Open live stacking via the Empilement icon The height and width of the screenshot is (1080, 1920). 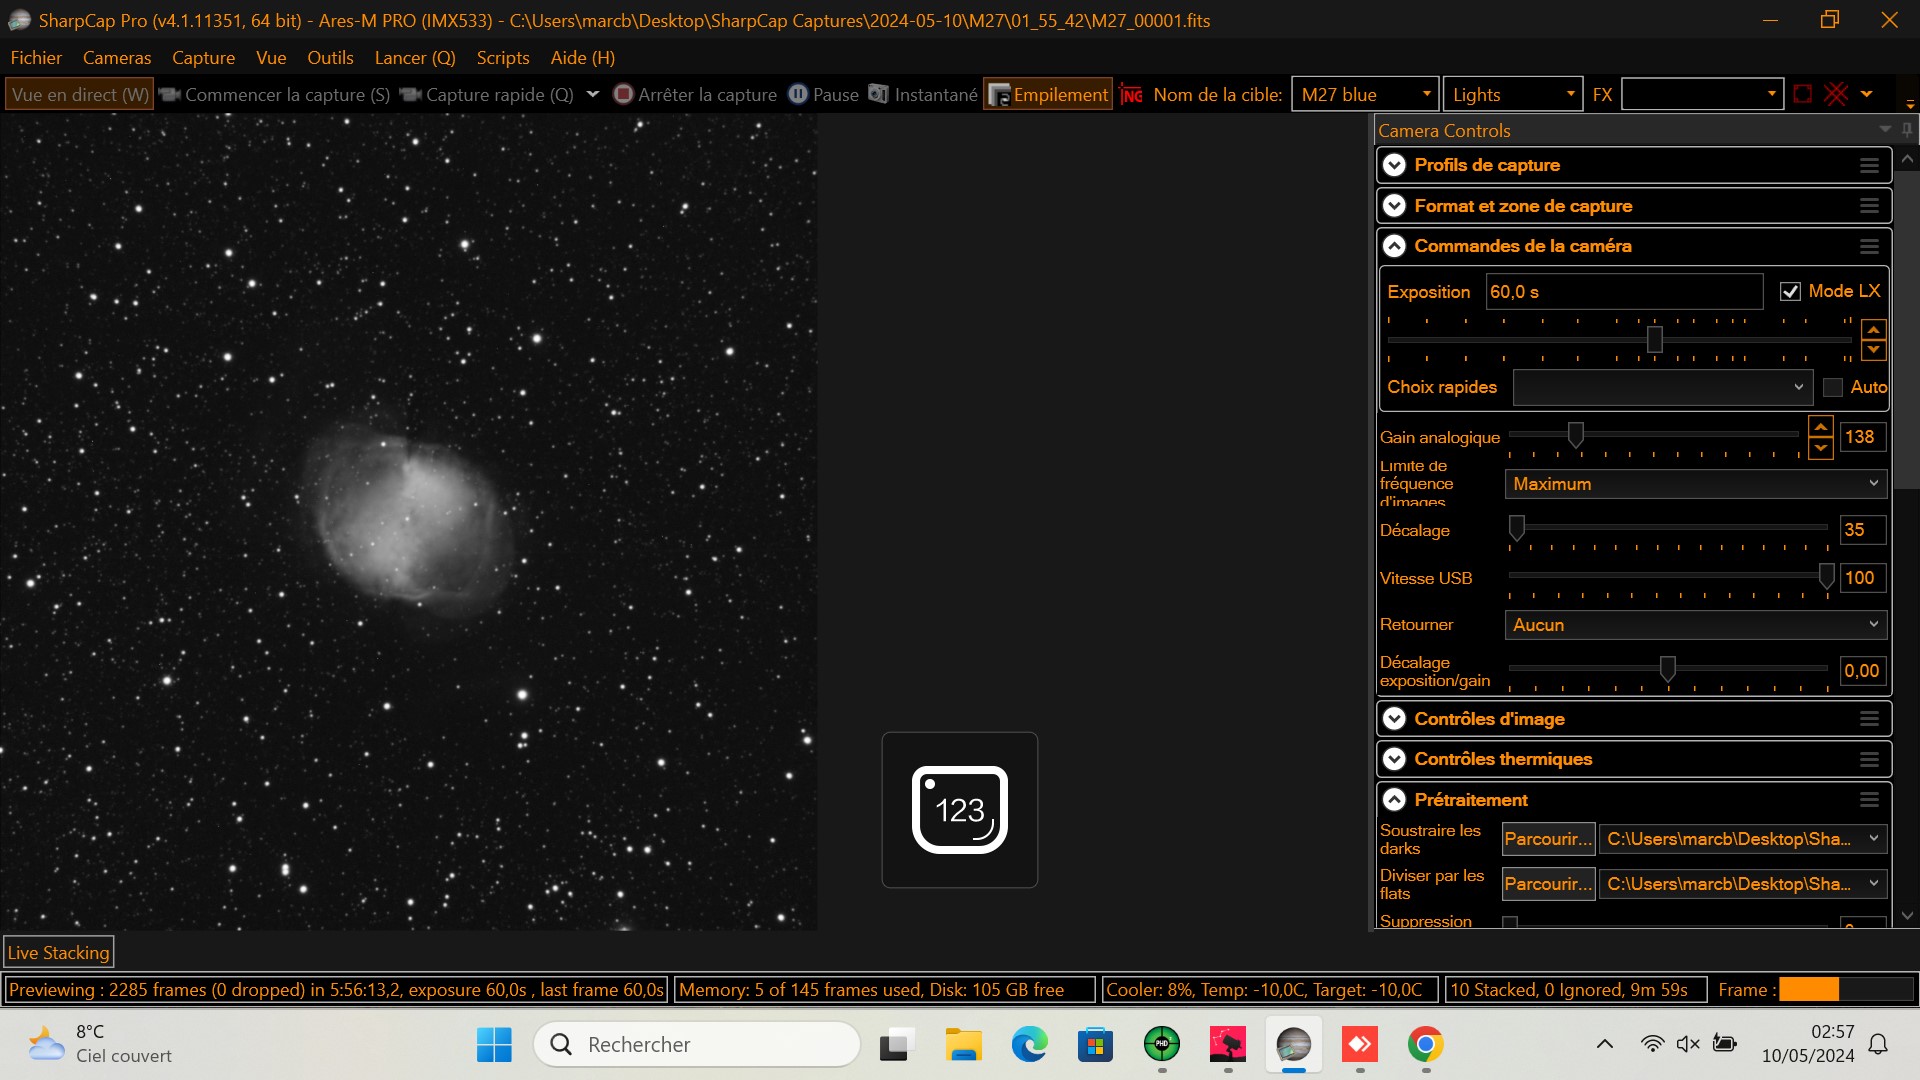1000,94
